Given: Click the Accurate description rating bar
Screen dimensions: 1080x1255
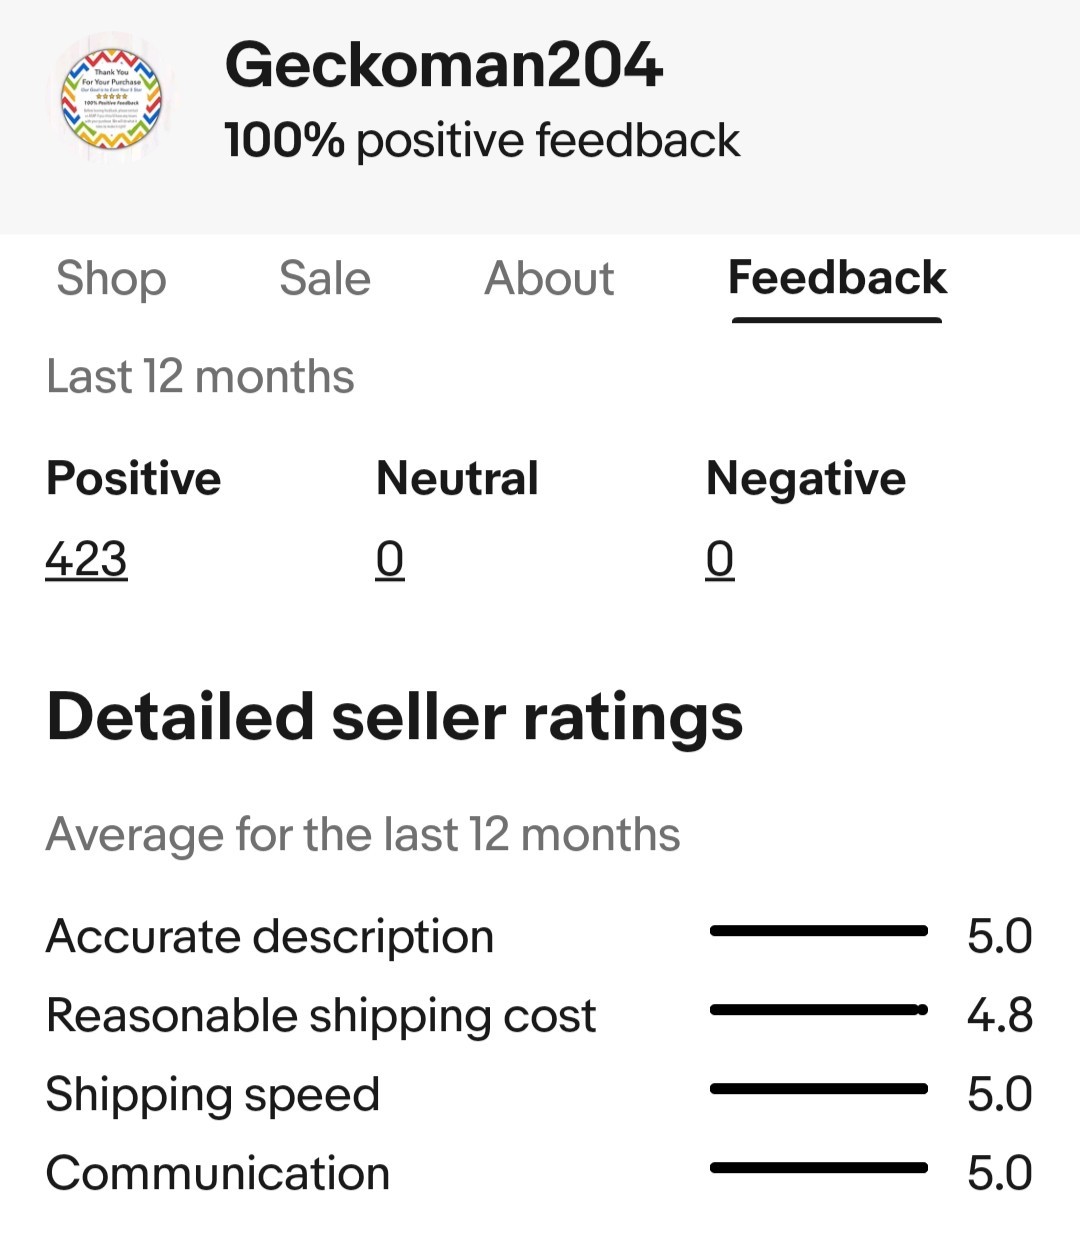Looking at the screenshot, I should tap(819, 931).
